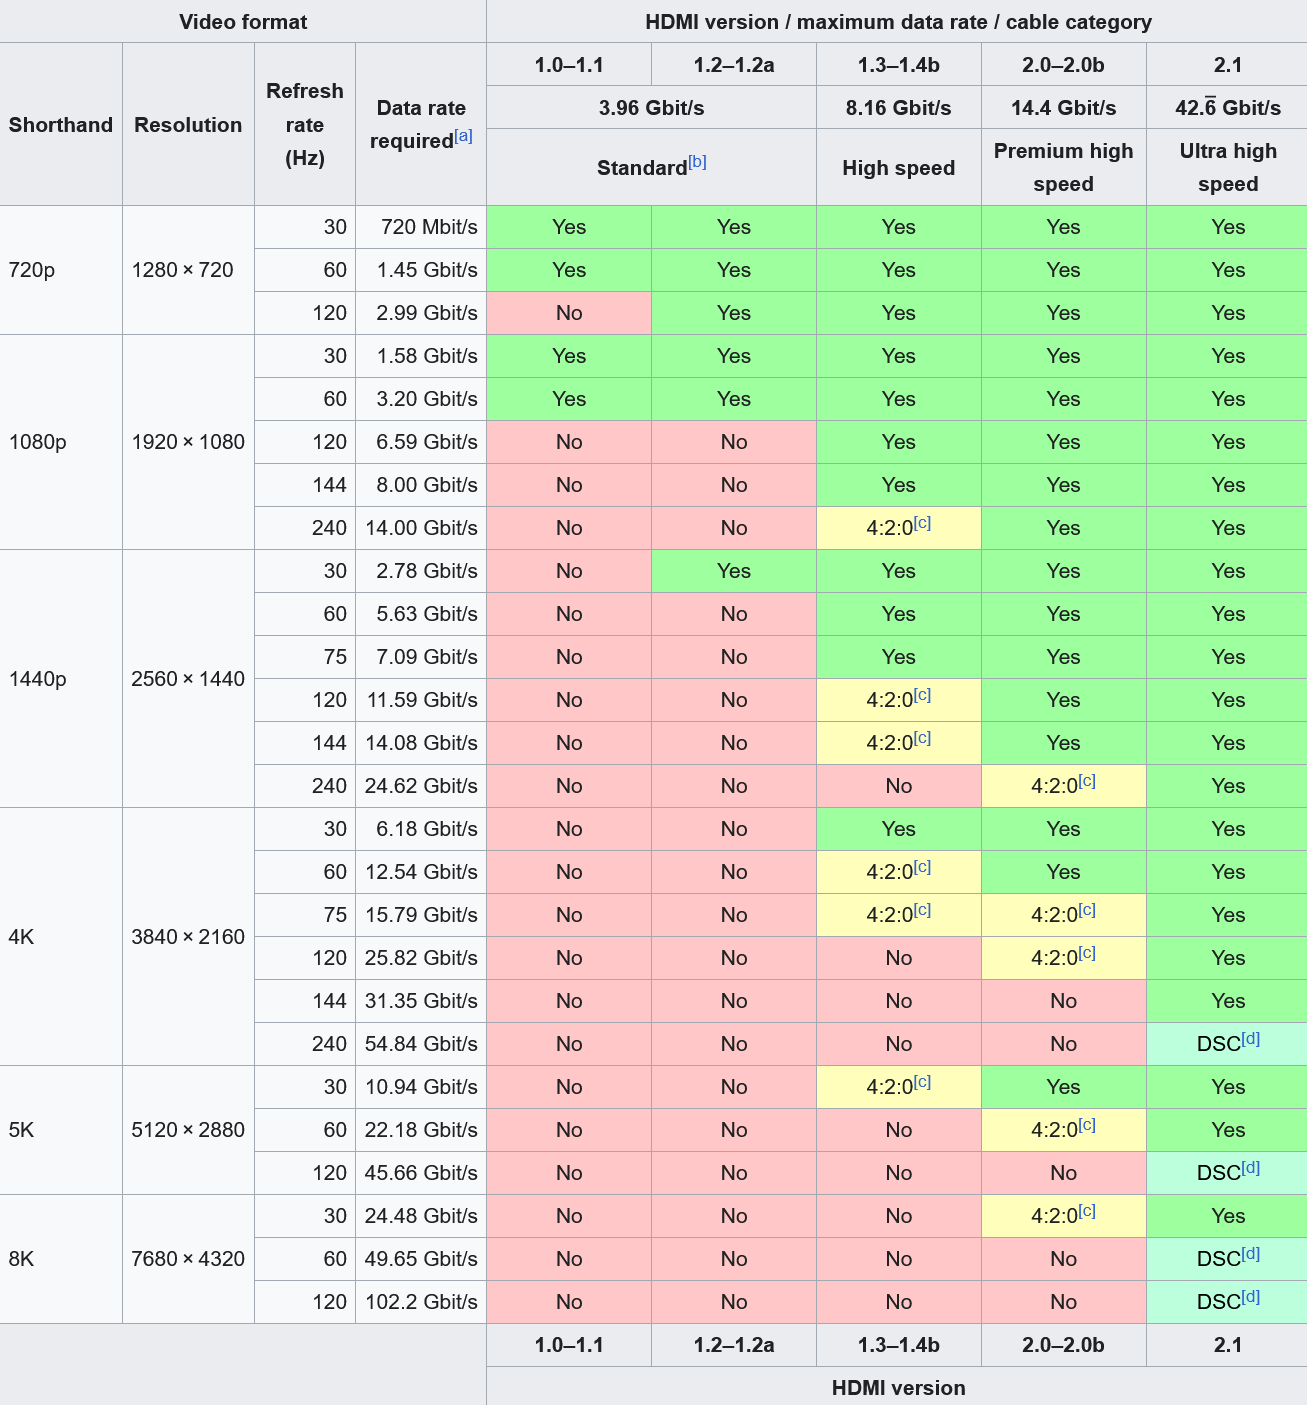Viewport: 1307px width, 1405px height.
Task: Click the '1920 × 1080' resolution cell
Action: point(188,442)
